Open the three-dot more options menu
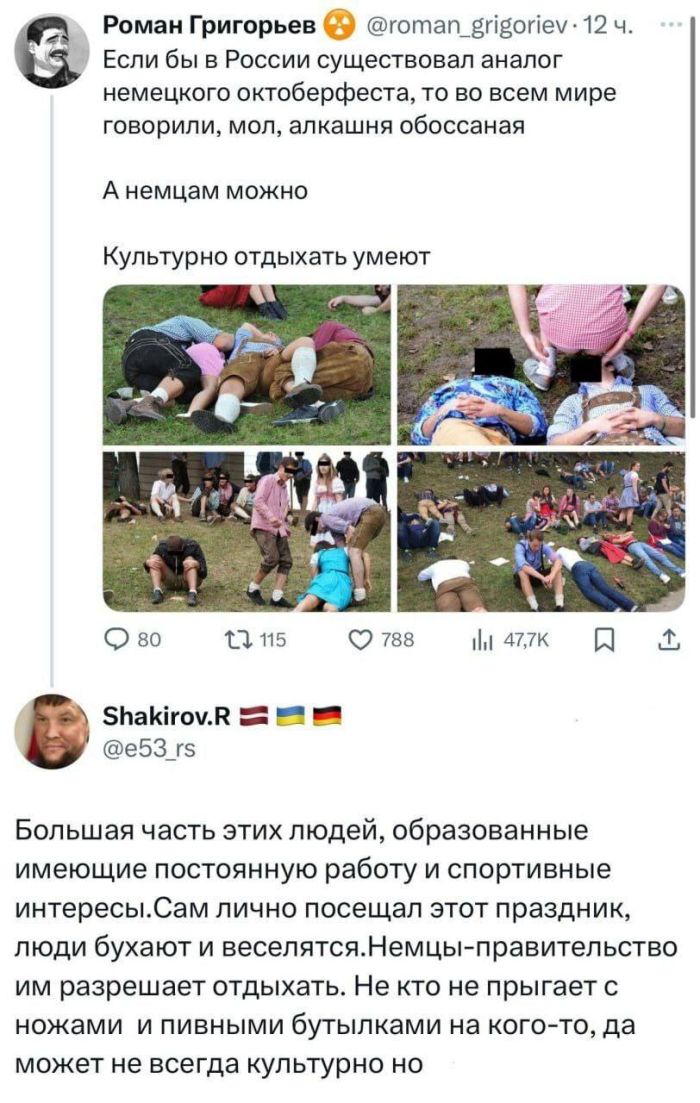The height and width of the screenshot is (1103, 700). (x=669, y=25)
